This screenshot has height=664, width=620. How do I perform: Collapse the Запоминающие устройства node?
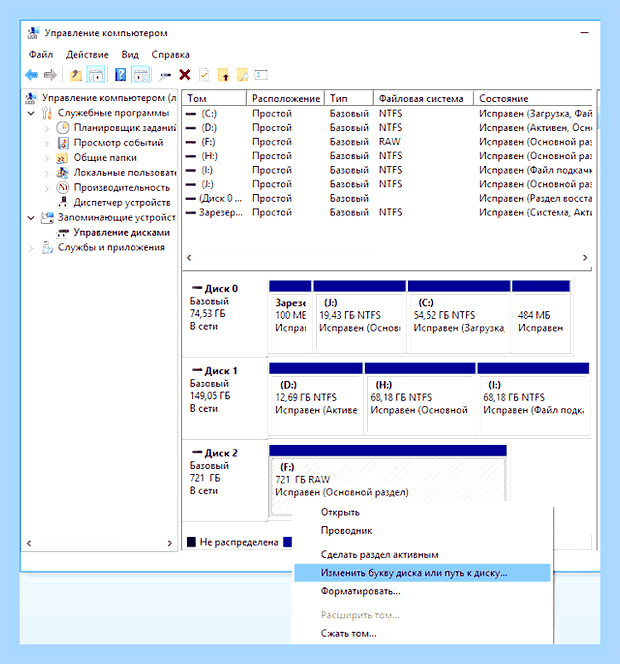[31, 218]
